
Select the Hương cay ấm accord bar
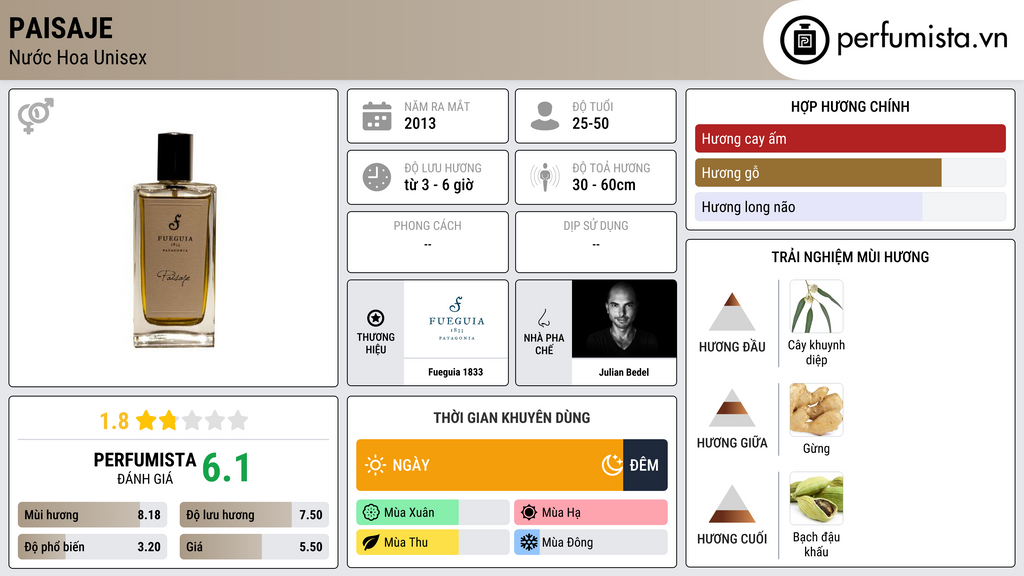click(850, 138)
